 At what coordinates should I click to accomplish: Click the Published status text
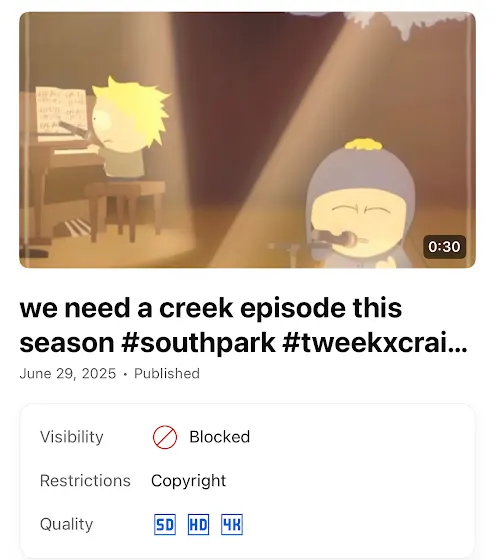coord(167,374)
